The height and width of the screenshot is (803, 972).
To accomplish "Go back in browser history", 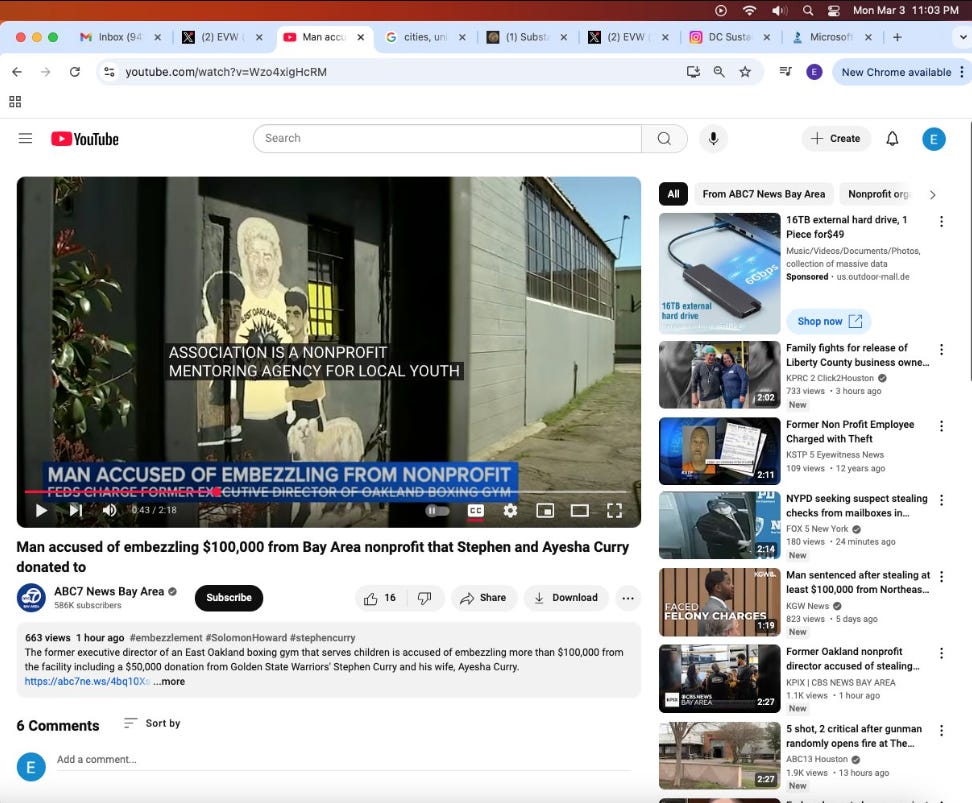I will [17, 72].
